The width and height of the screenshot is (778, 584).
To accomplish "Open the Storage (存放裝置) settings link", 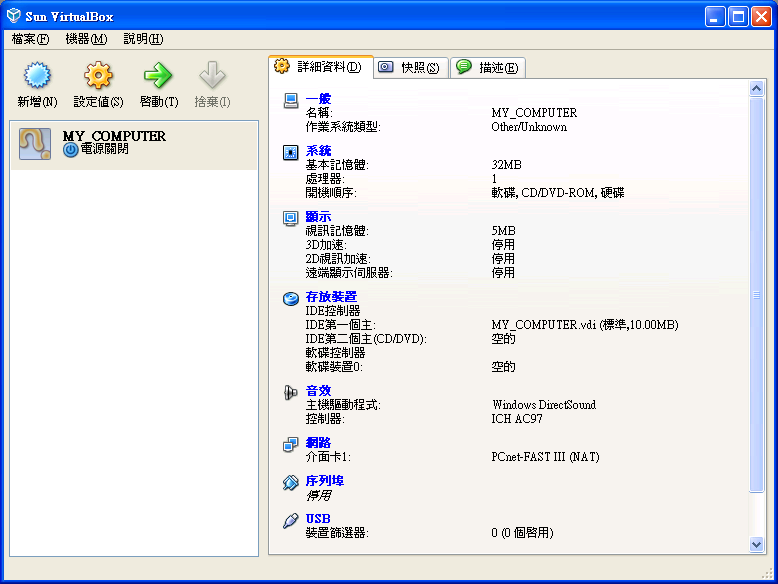I will 331,297.
